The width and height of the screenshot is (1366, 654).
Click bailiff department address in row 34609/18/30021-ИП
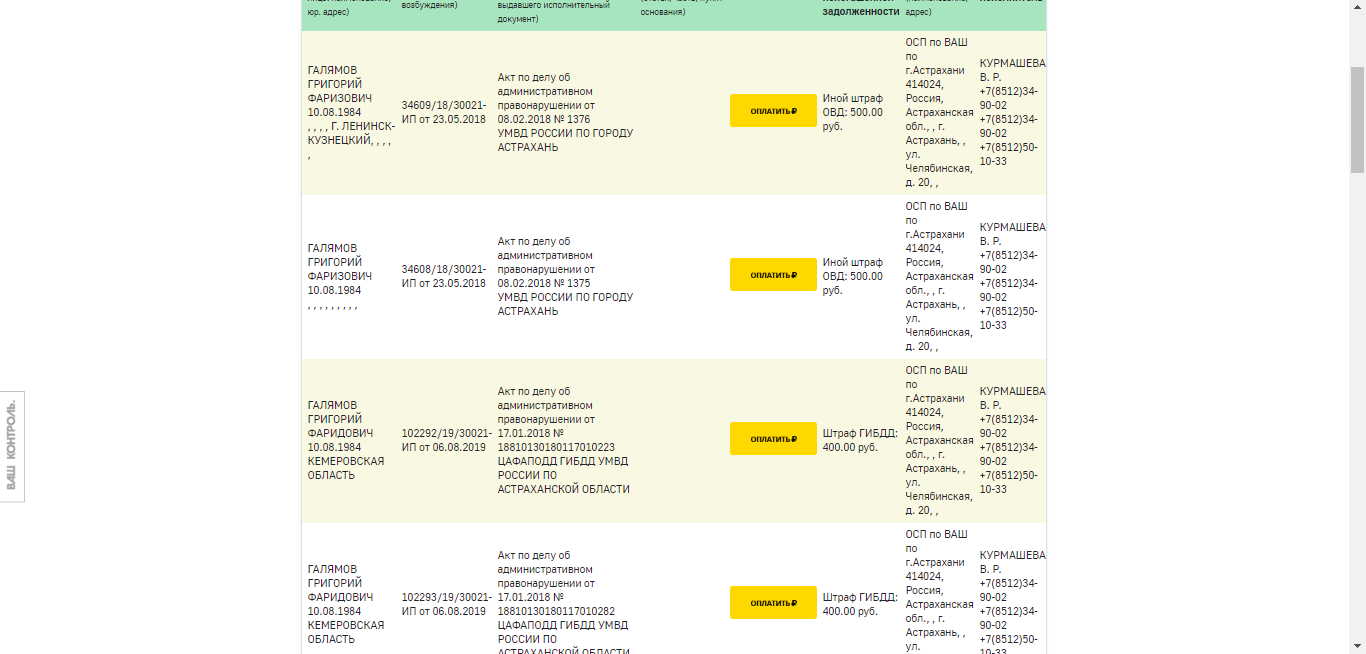click(939, 112)
